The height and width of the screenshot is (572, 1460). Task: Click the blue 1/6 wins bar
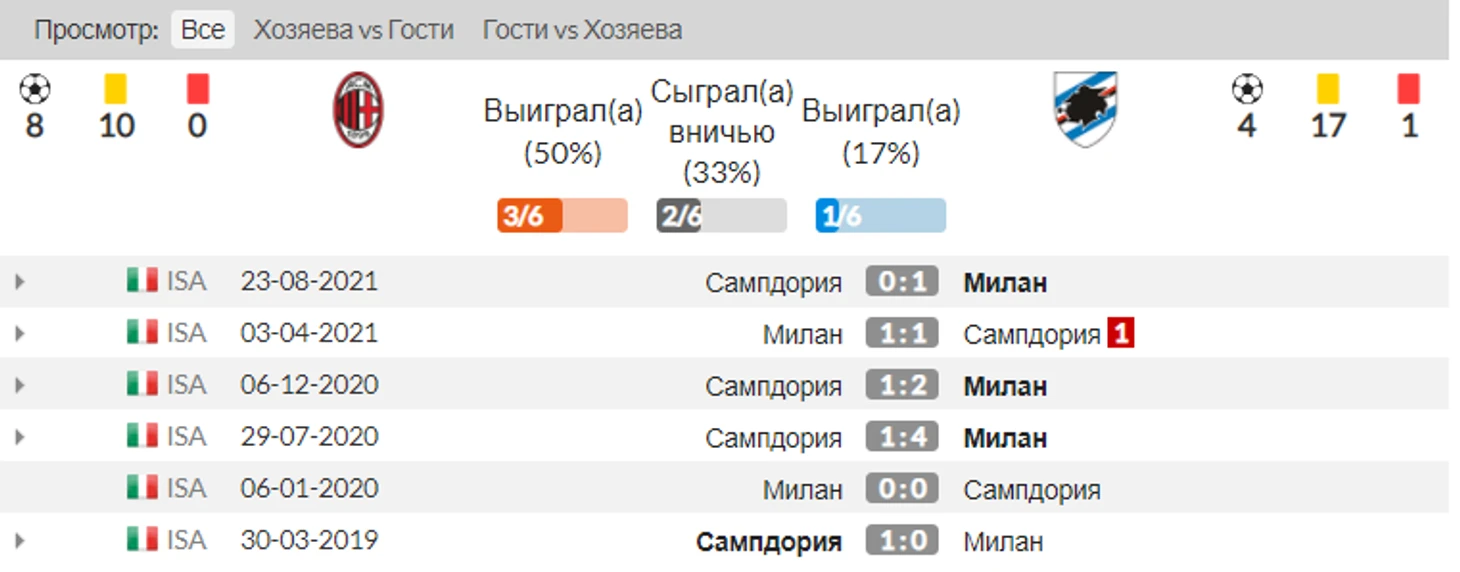click(880, 216)
